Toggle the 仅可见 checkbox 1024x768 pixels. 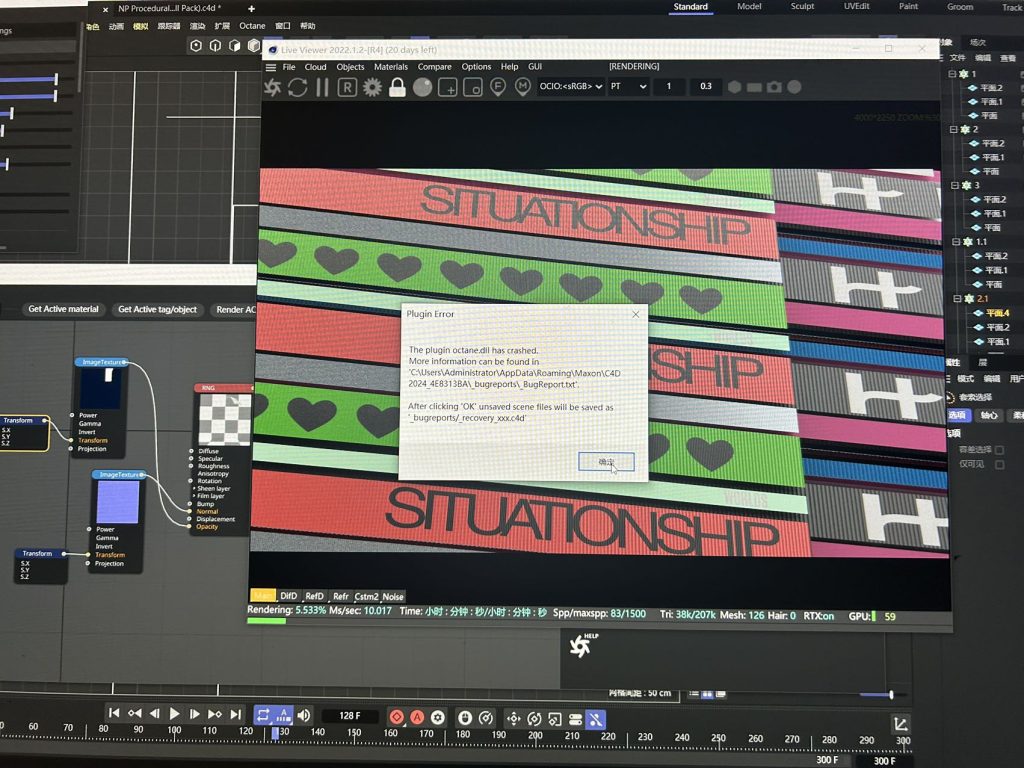pyautogui.click(x=999, y=464)
